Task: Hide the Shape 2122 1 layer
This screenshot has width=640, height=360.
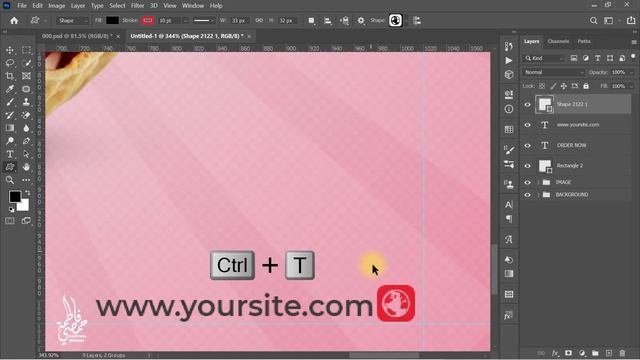Action: (x=527, y=104)
